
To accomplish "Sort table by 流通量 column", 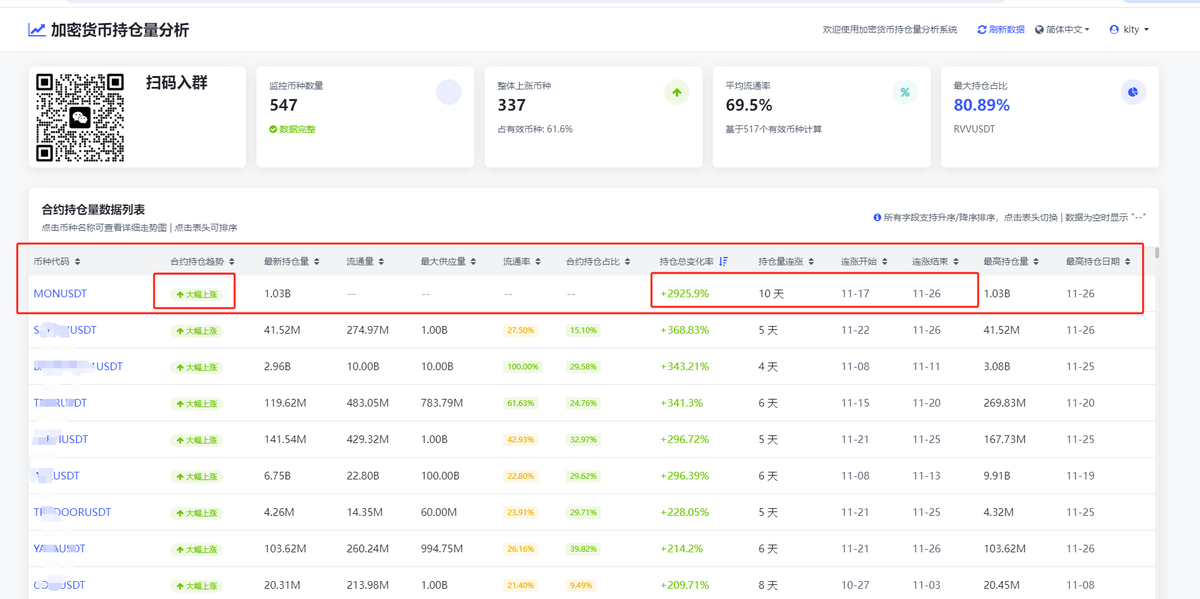I will click(365, 262).
